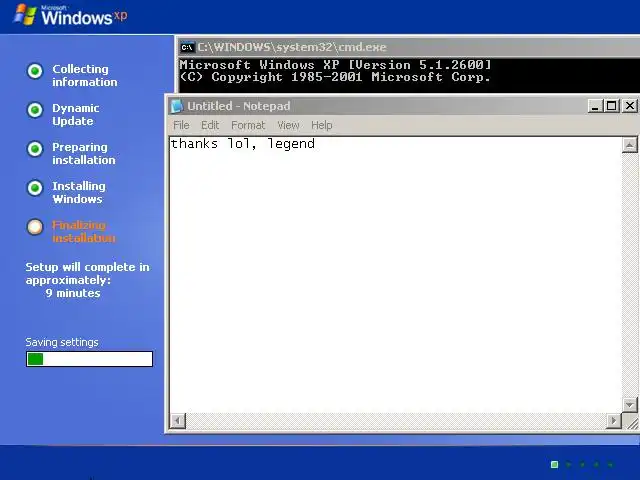Click the cmd.exe title bar
Screen dimensions: 640x480
(x=408, y=47)
